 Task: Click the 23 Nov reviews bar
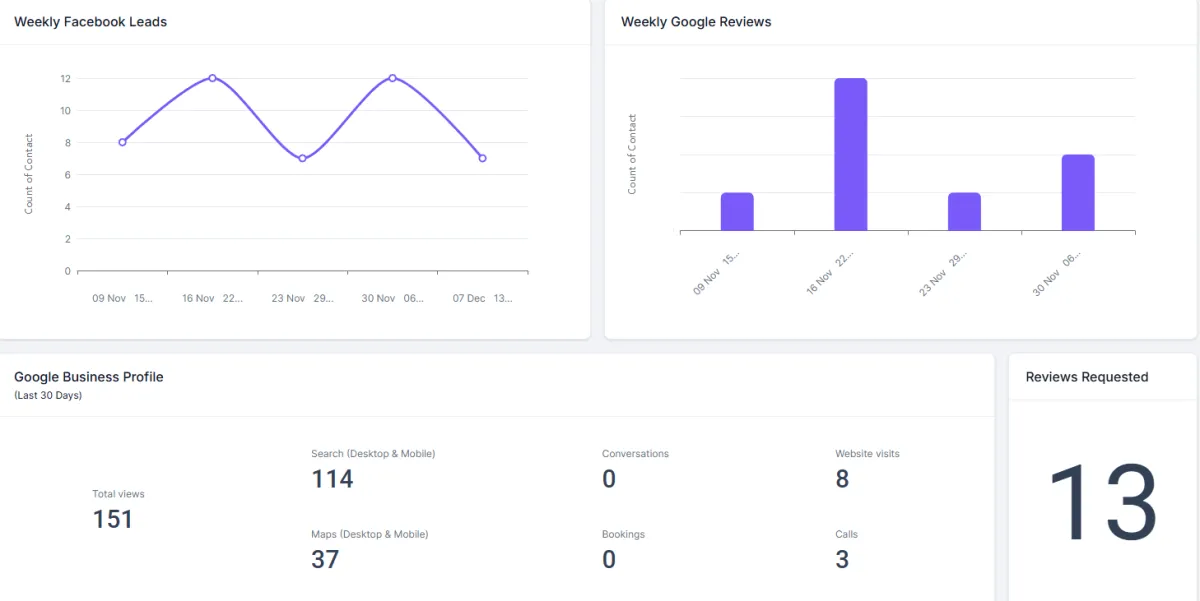tap(963, 210)
